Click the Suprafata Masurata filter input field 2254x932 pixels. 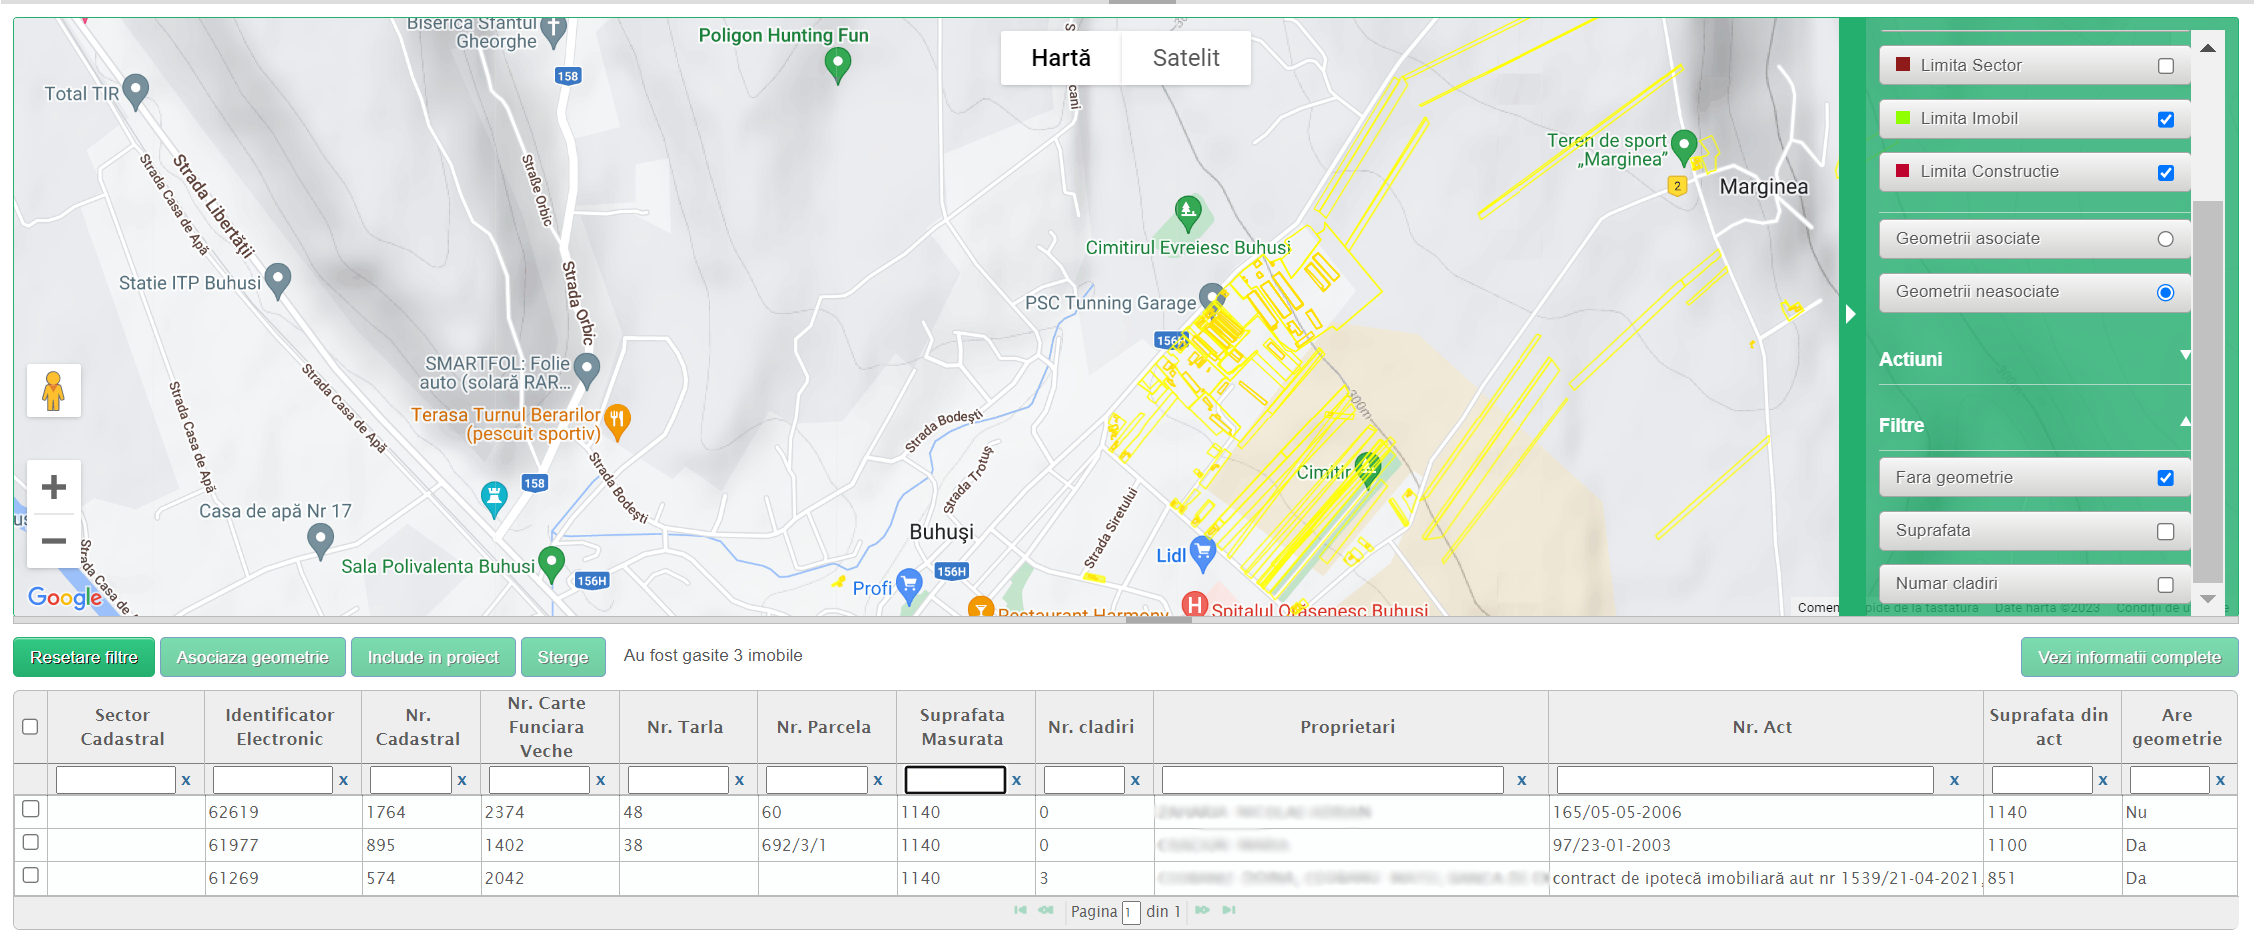954,780
